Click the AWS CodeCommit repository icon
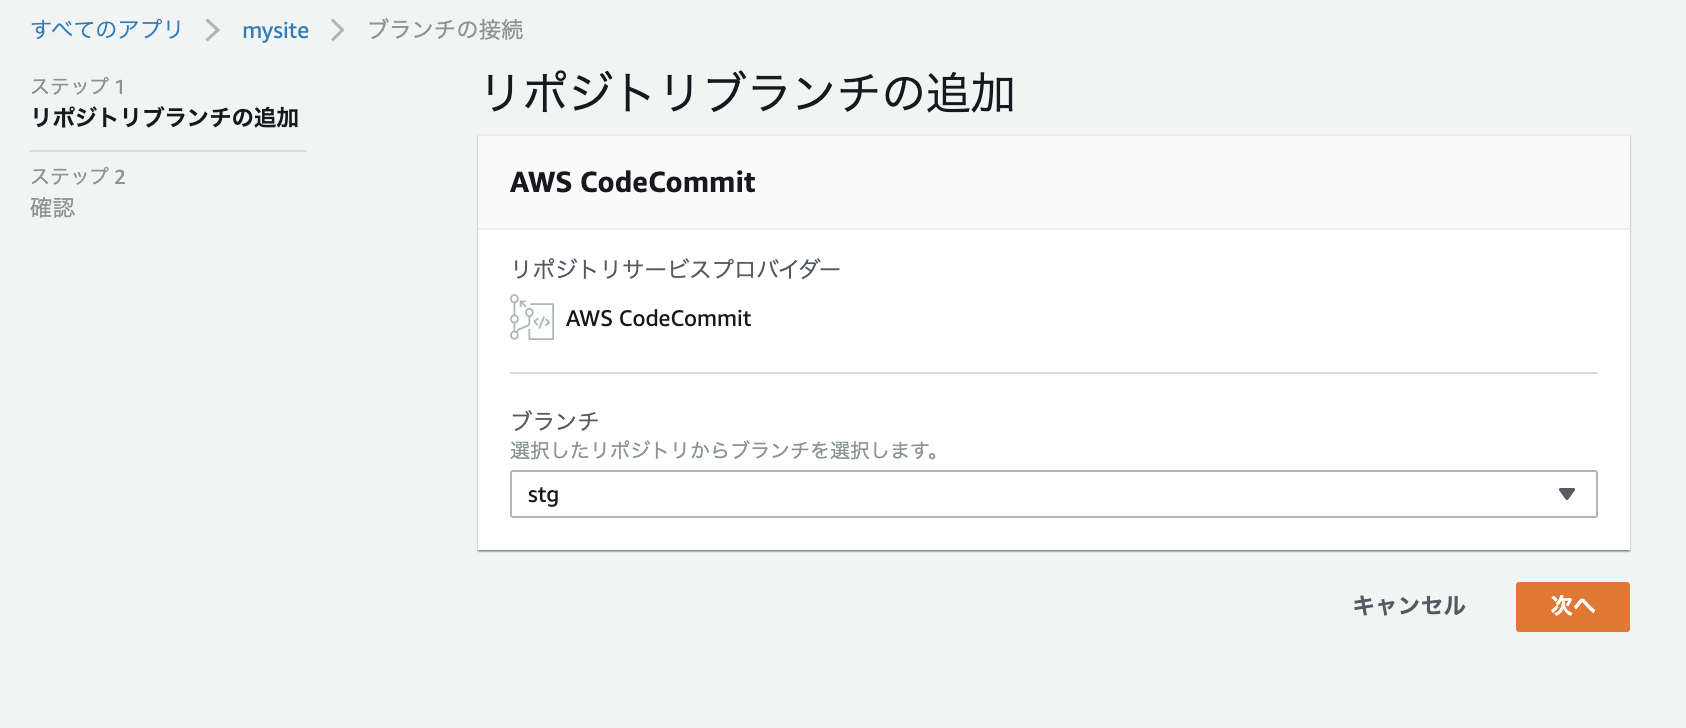This screenshot has width=1686, height=728. pos(531,317)
